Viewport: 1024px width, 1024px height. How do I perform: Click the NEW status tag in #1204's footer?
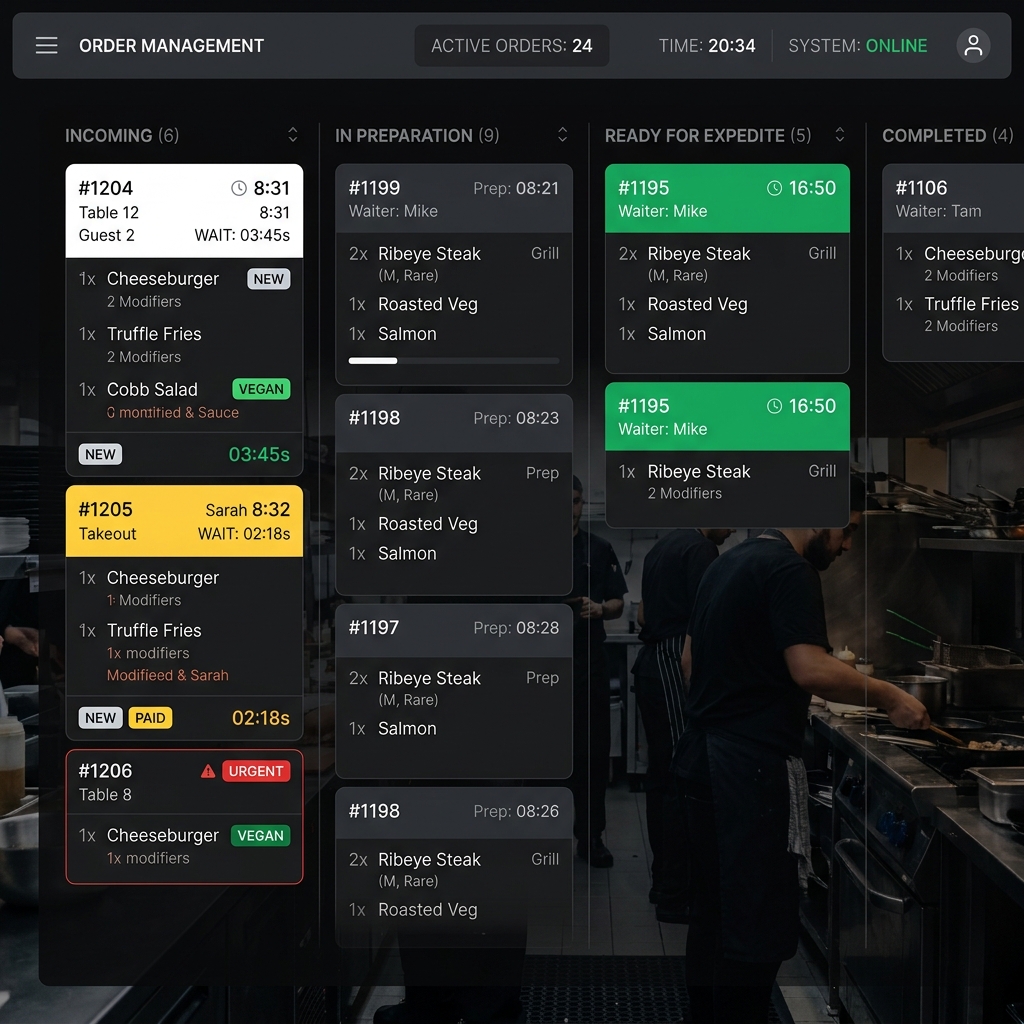(99, 454)
